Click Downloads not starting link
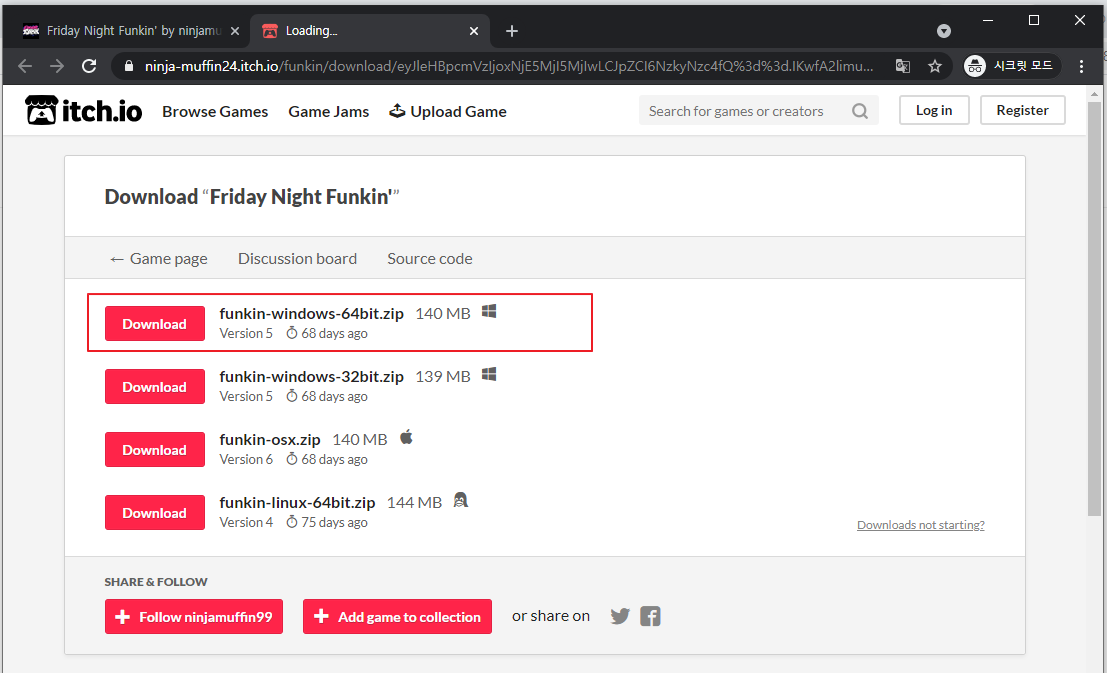 pyautogui.click(x=921, y=525)
